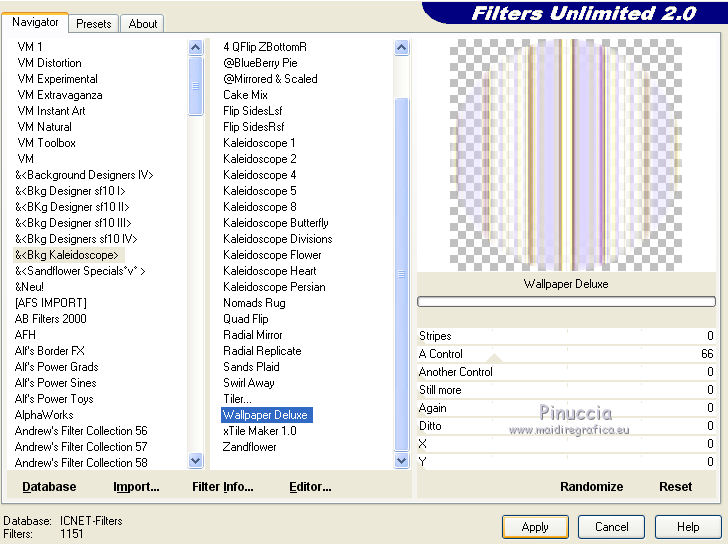Open the Presets tab
Screen dimensions: 728x544
coord(94,24)
